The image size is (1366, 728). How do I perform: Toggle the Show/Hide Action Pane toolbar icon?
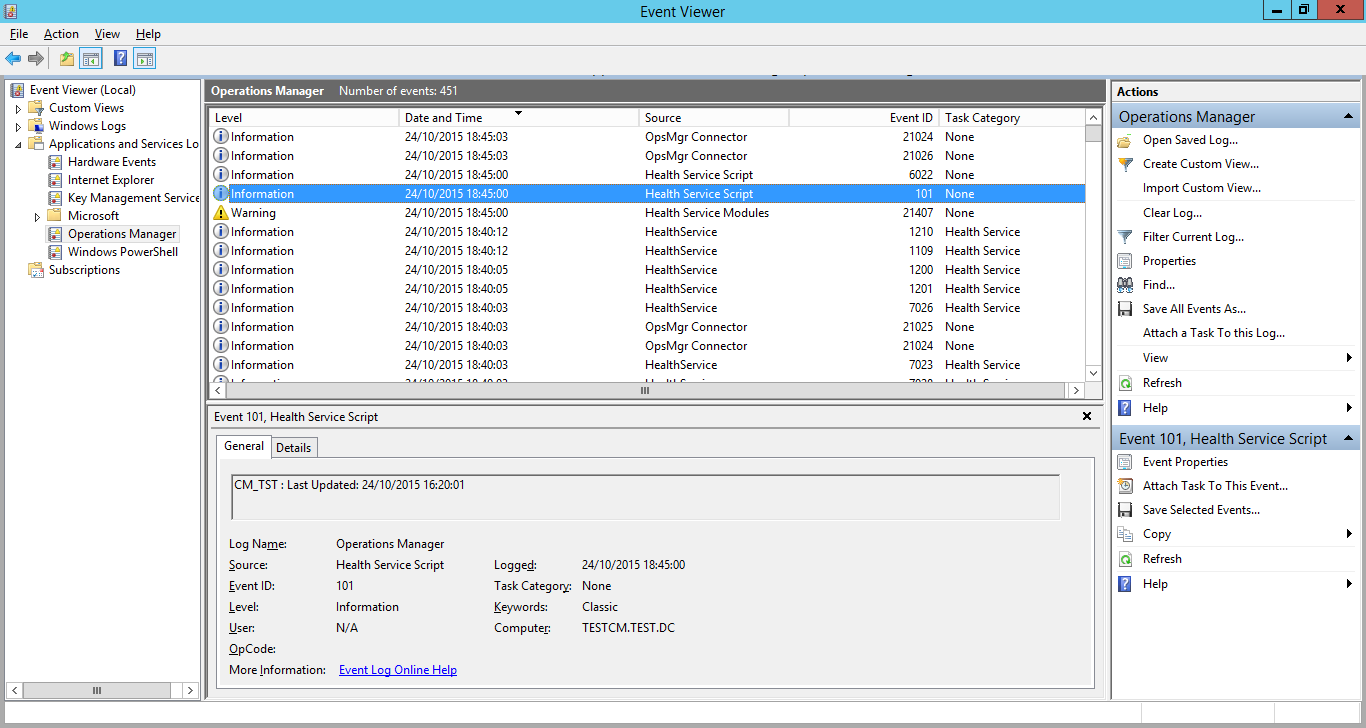click(x=145, y=59)
